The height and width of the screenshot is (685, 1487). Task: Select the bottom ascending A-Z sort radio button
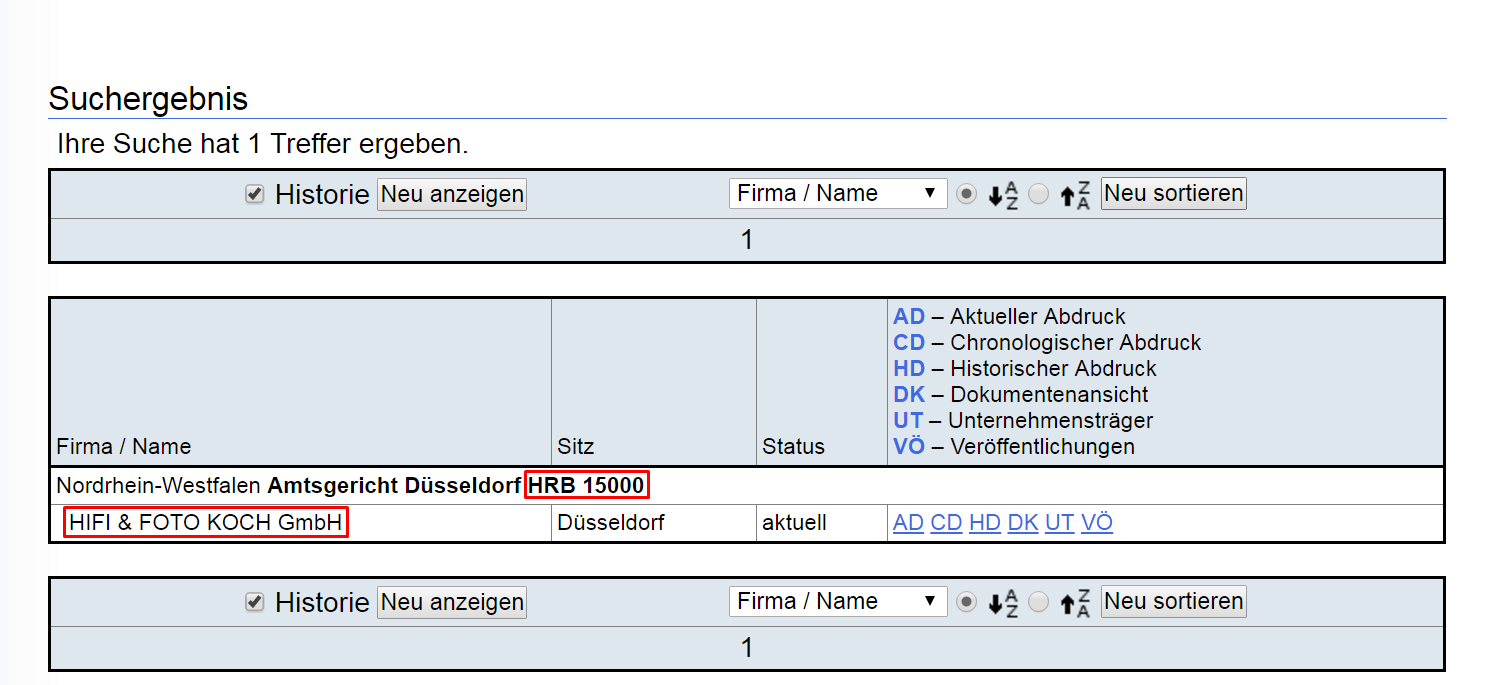tap(966, 603)
